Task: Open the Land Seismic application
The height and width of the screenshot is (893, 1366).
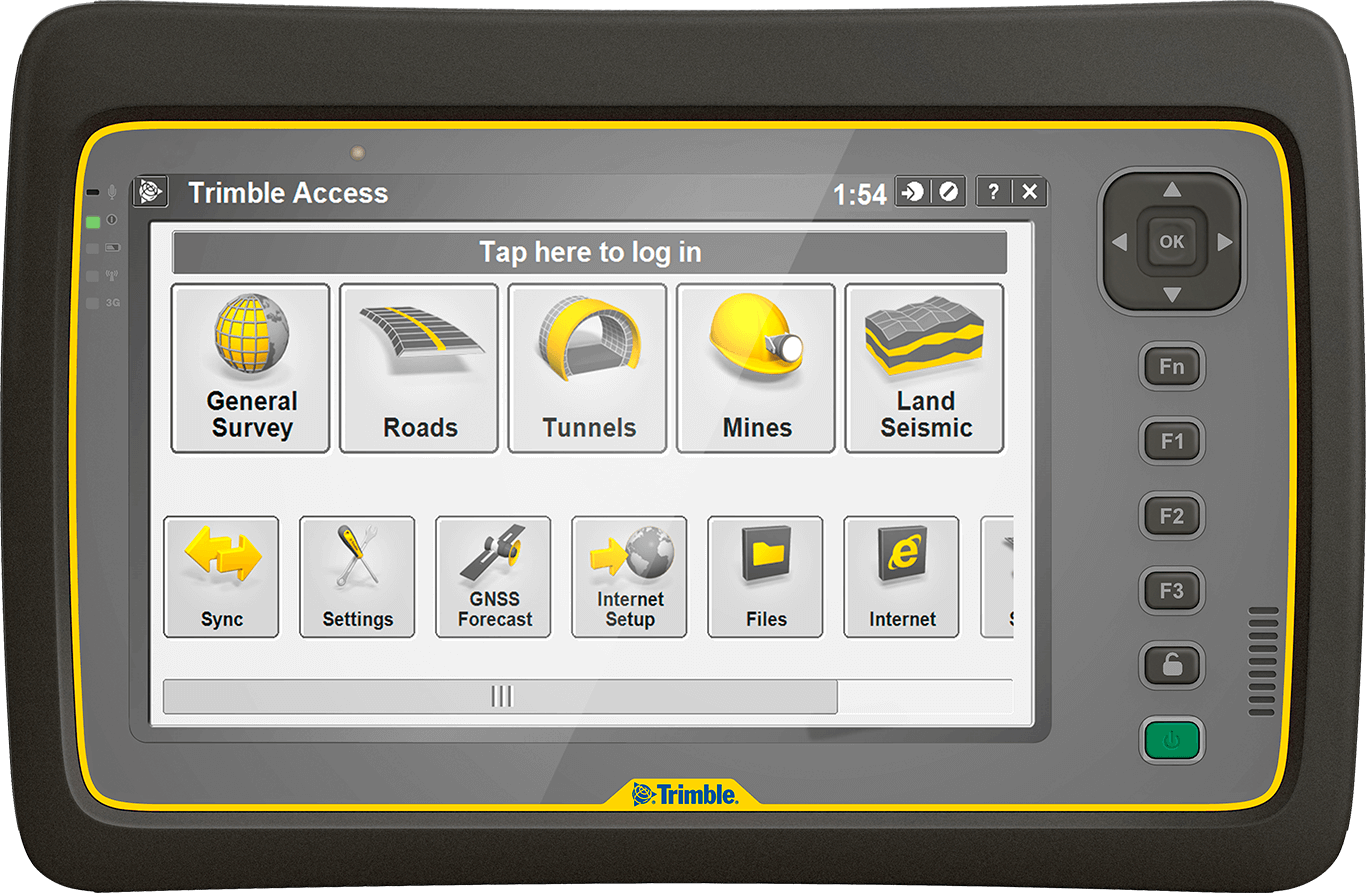Action: [x=925, y=368]
